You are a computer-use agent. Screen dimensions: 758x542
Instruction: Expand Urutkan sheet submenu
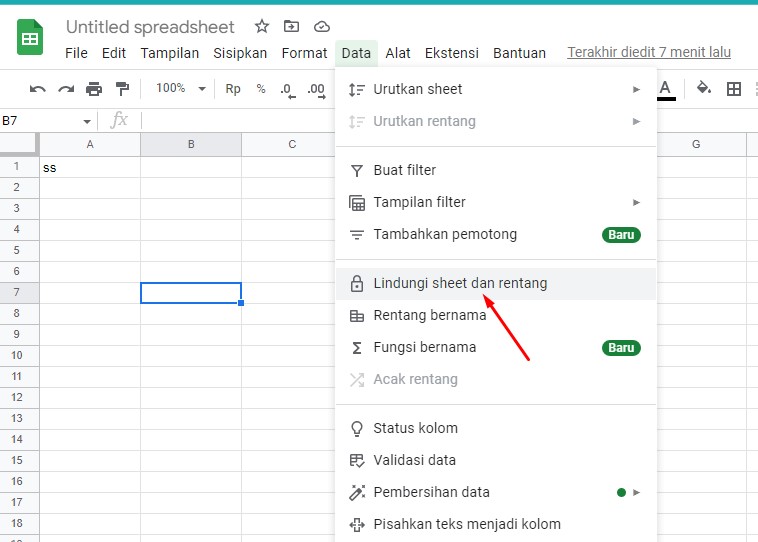pos(496,89)
